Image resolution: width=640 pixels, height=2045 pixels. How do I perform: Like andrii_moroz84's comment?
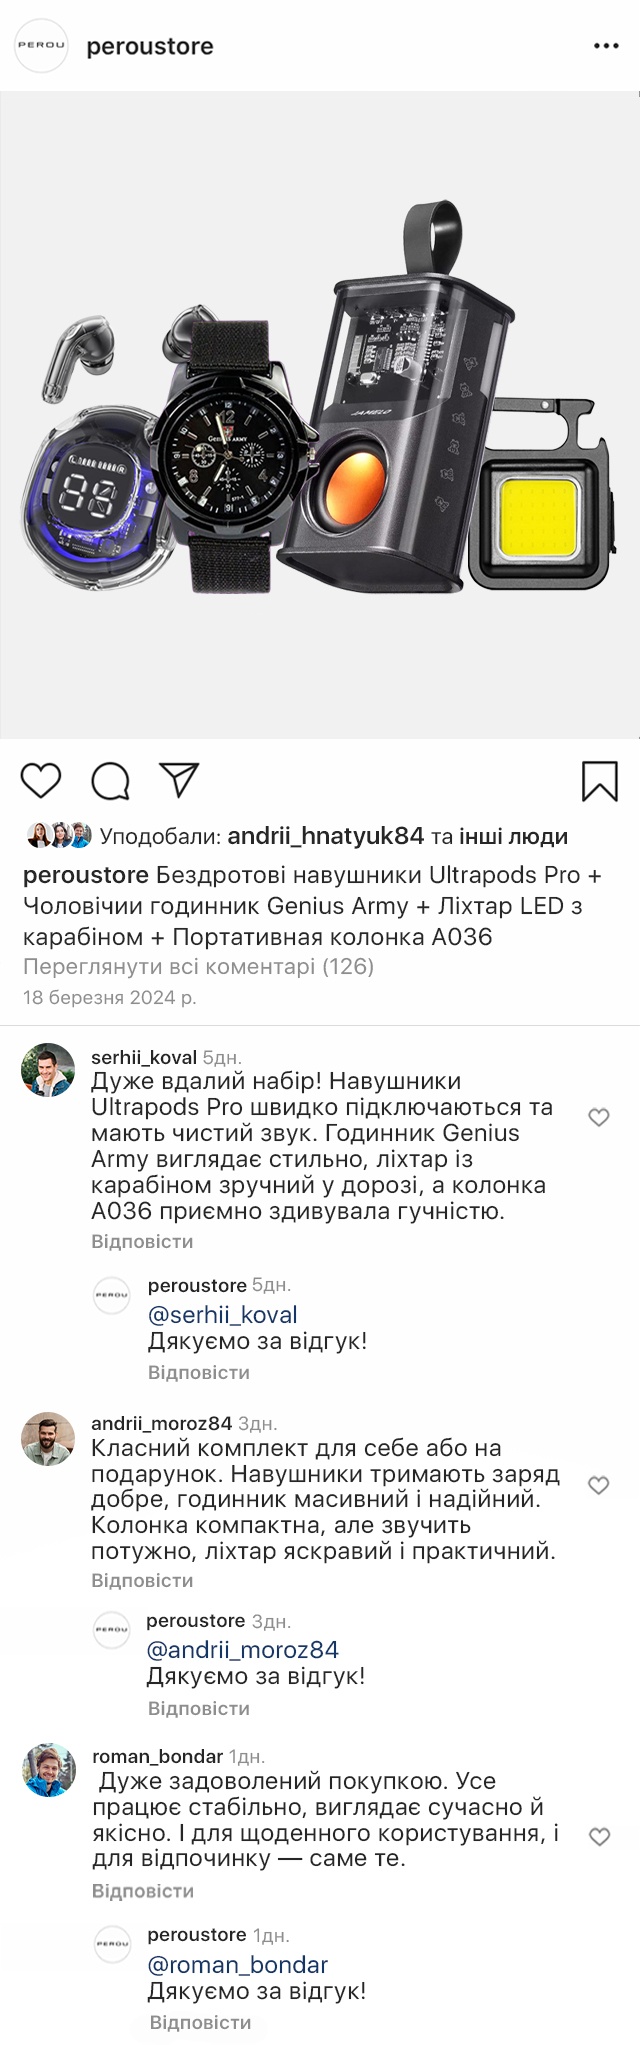click(x=598, y=1485)
